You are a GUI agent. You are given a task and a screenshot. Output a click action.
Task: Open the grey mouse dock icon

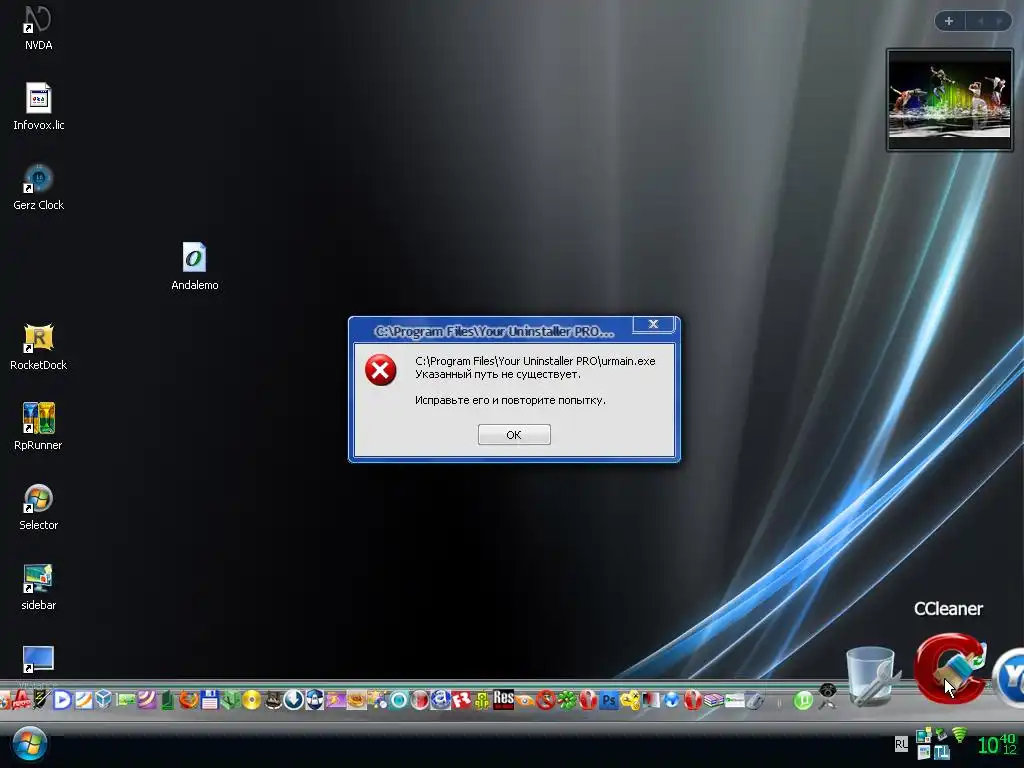click(x=755, y=701)
